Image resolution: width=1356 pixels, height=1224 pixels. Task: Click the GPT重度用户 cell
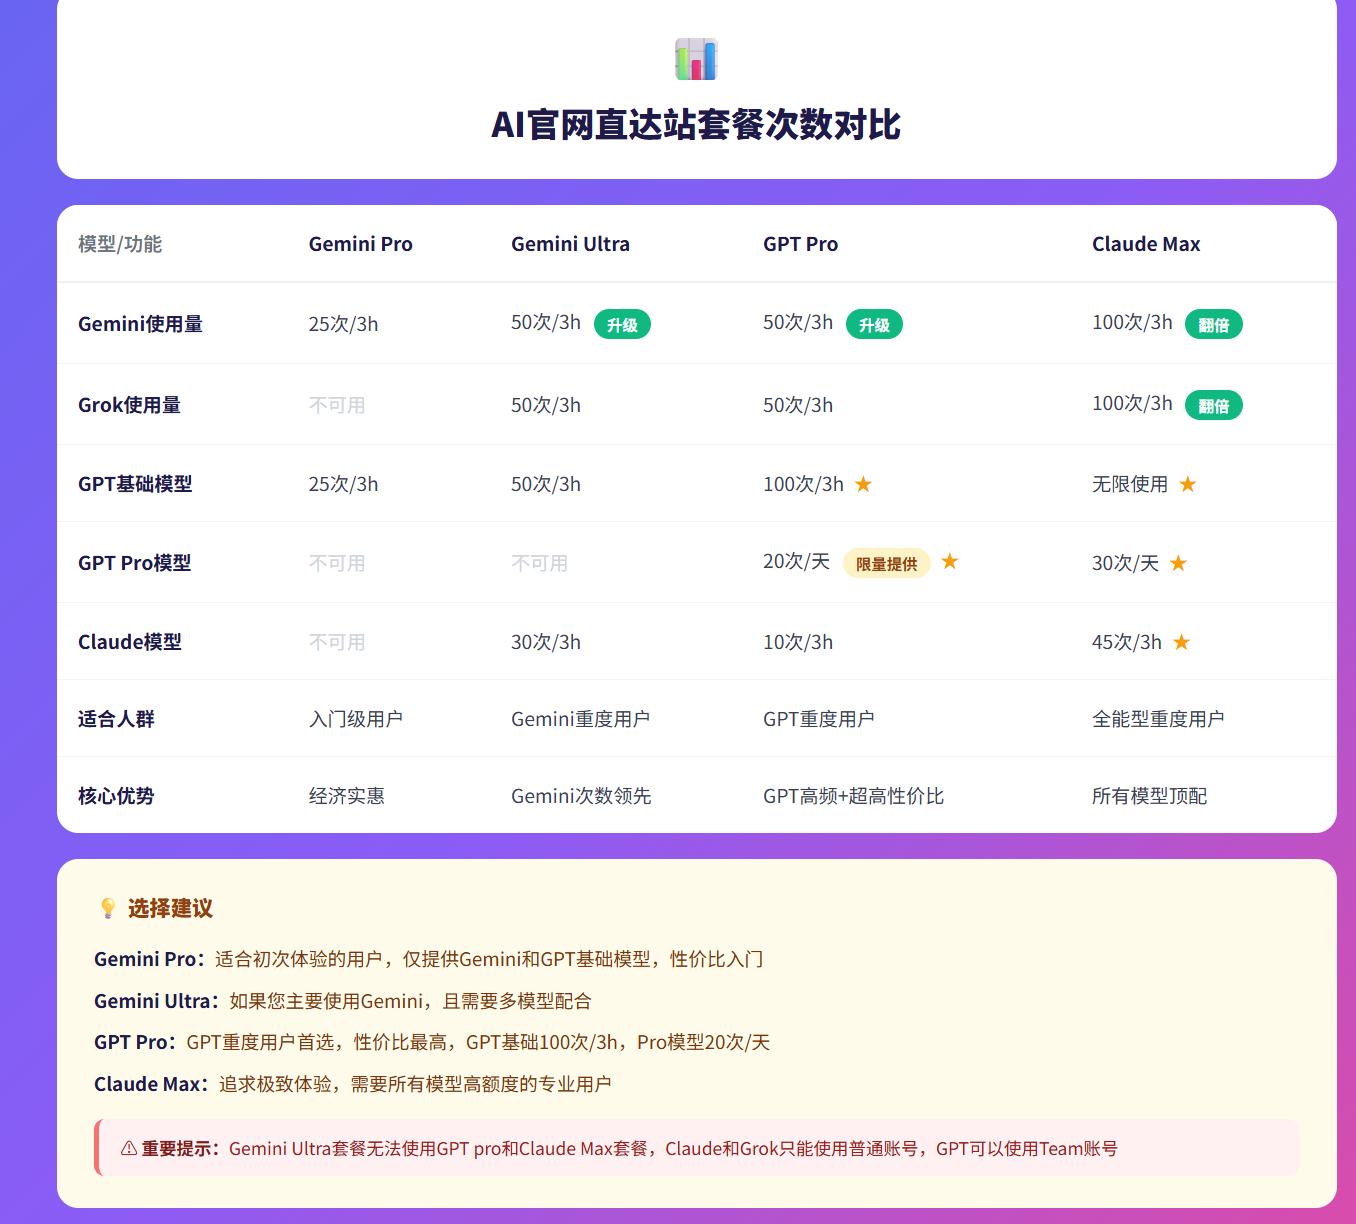coord(819,719)
